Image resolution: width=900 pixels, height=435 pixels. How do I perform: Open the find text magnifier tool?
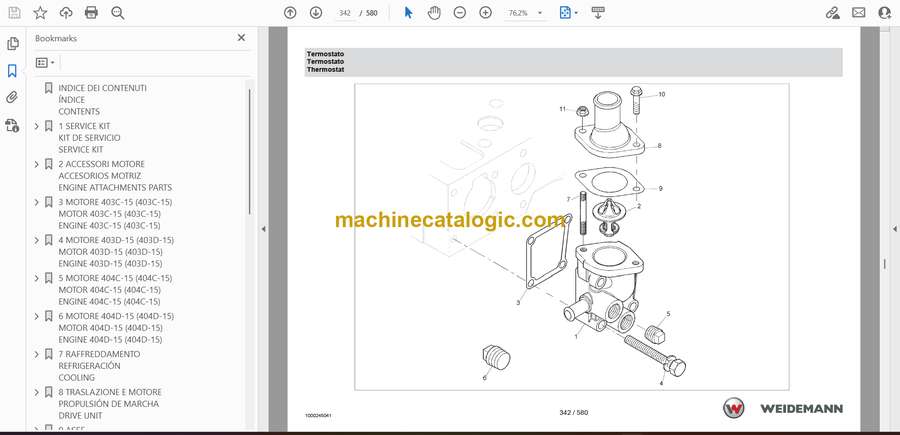coord(118,13)
